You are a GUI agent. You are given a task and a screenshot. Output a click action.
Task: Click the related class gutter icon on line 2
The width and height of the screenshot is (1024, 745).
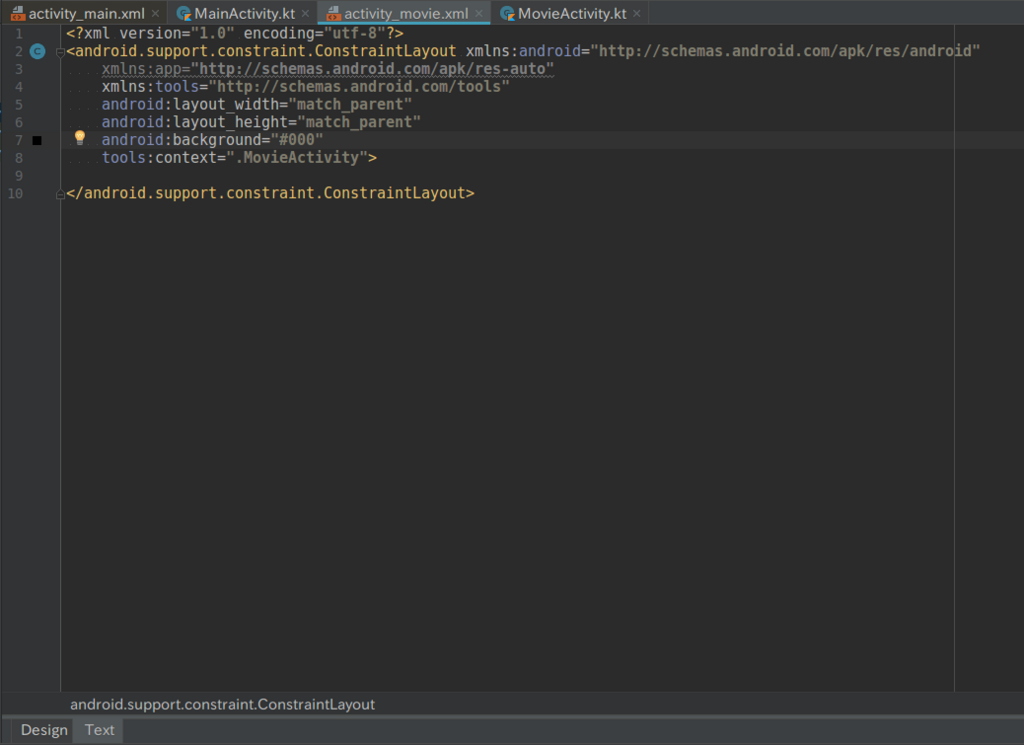click(x=37, y=51)
